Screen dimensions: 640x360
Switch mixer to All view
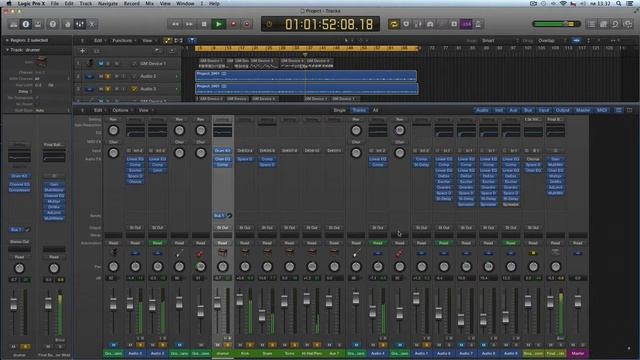tap(376, 110)
